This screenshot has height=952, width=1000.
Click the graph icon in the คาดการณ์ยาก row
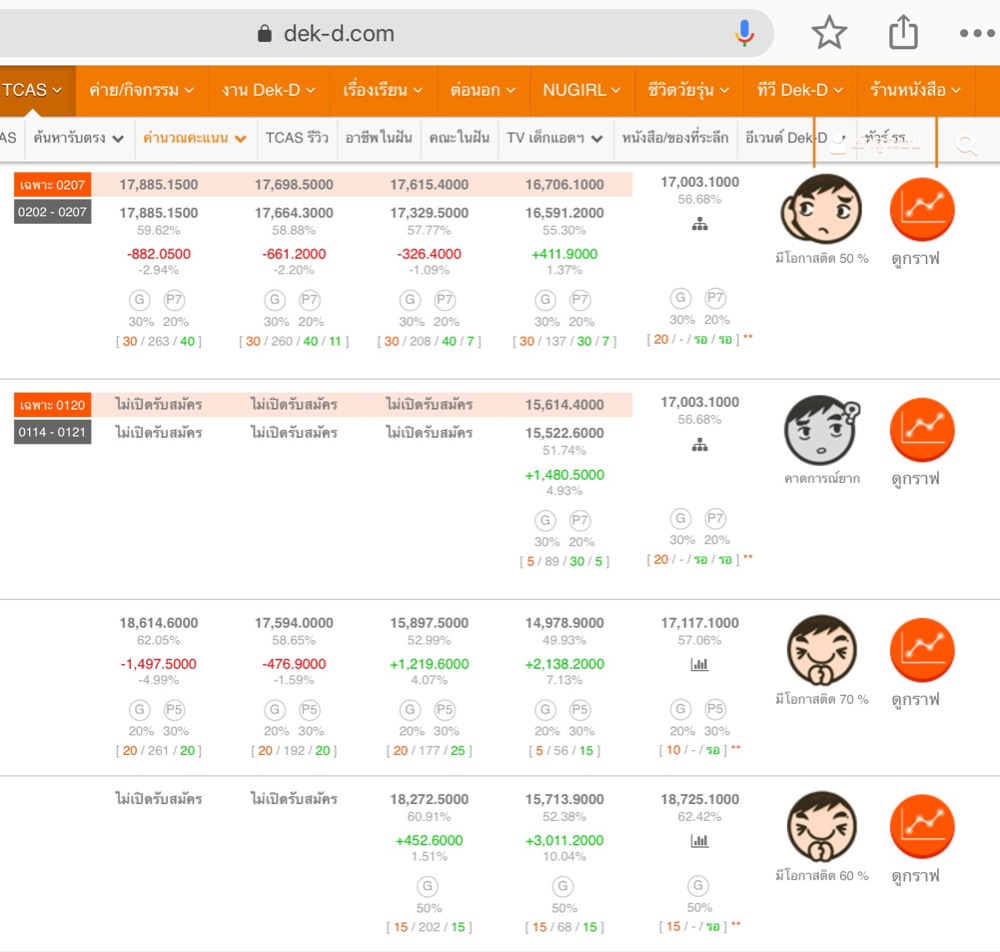pyautogui.click(x=922, y=429)
